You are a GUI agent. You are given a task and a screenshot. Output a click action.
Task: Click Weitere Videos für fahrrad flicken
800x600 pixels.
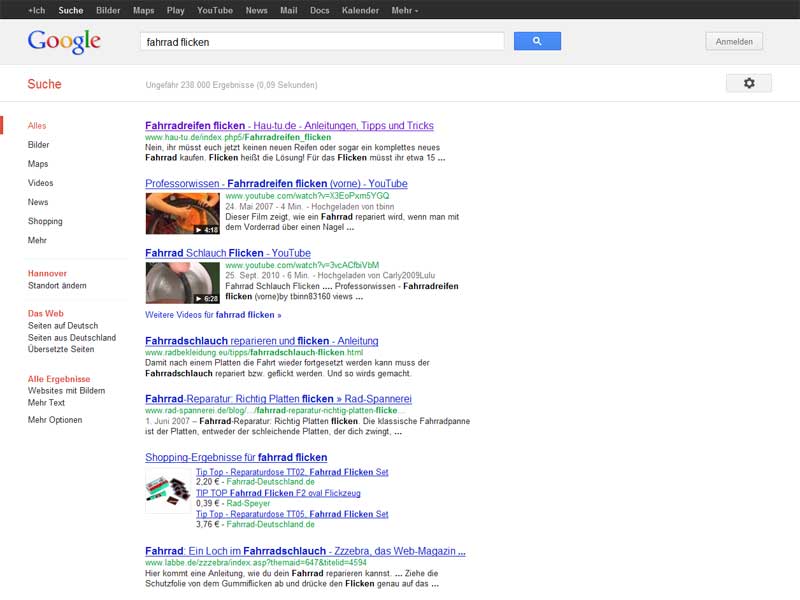(x=213, y=315)
